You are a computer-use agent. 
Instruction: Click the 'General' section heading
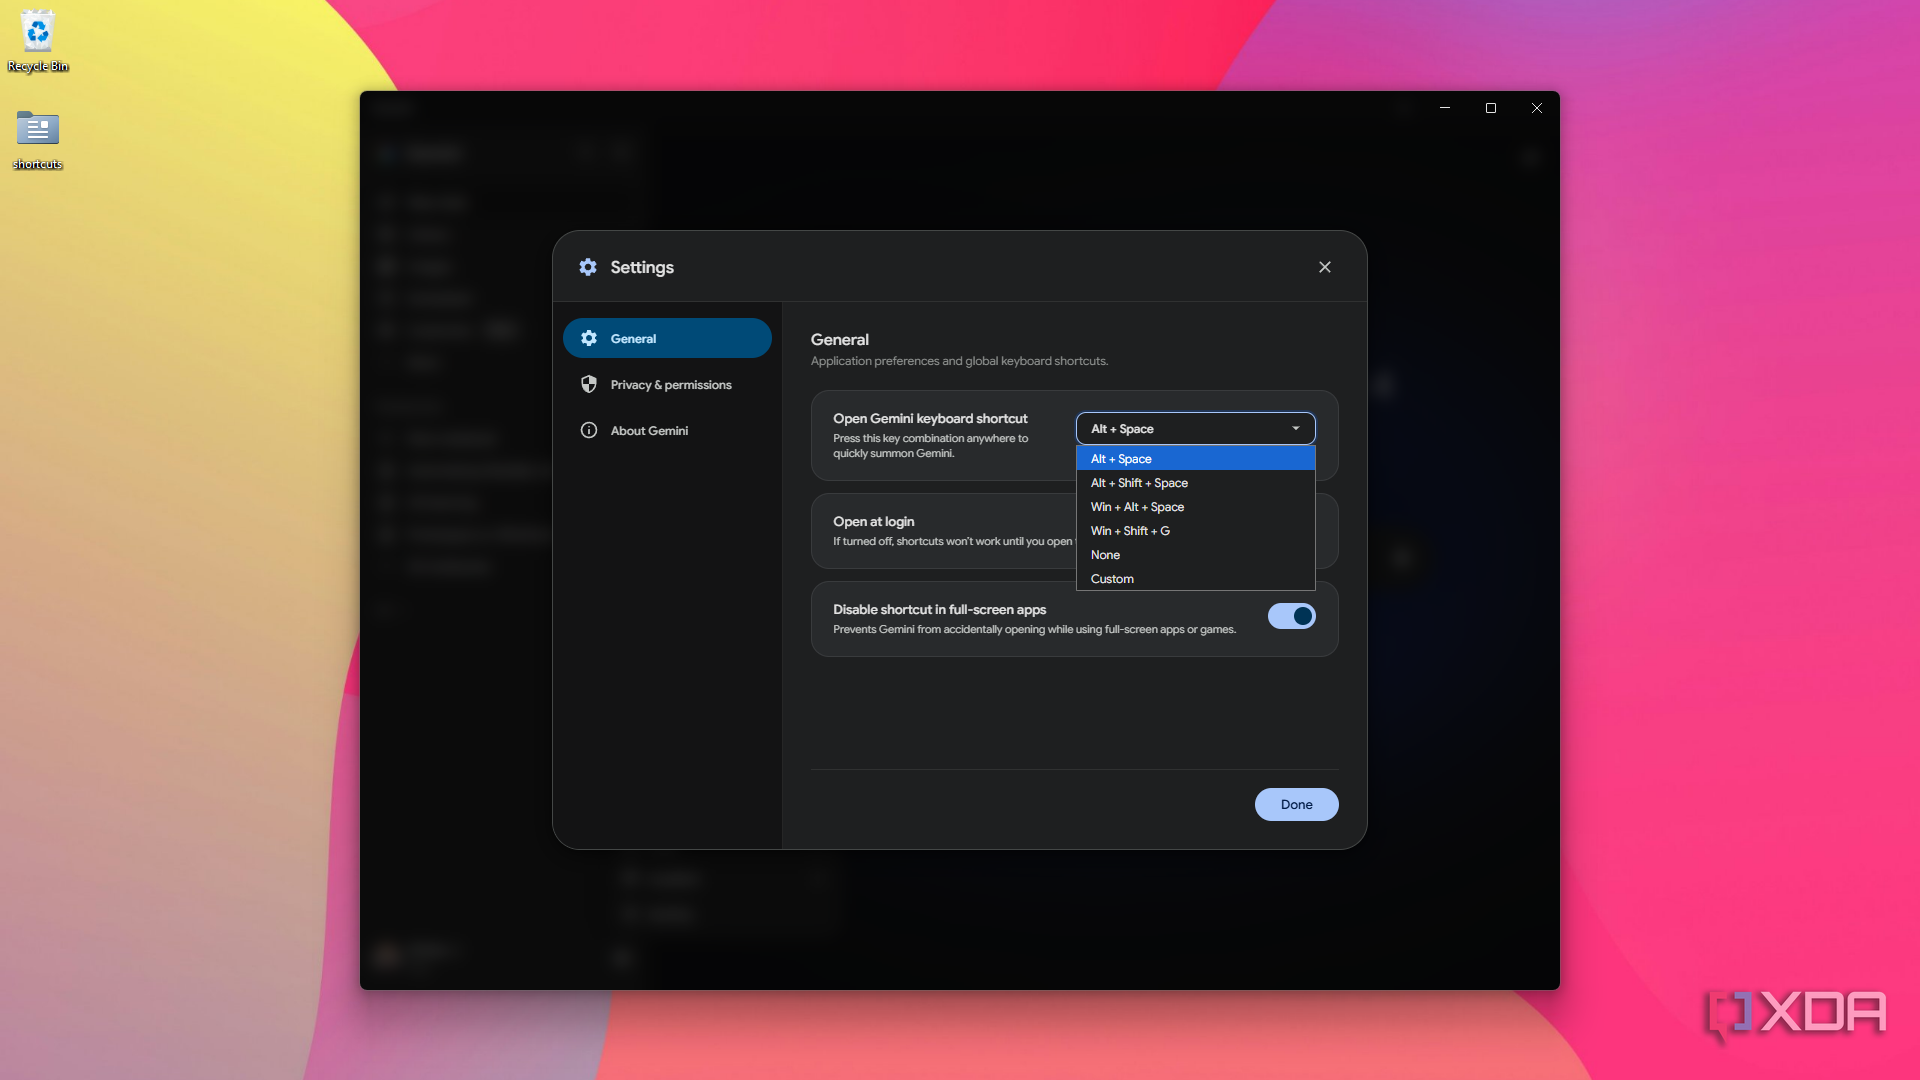tap(839, 339)
